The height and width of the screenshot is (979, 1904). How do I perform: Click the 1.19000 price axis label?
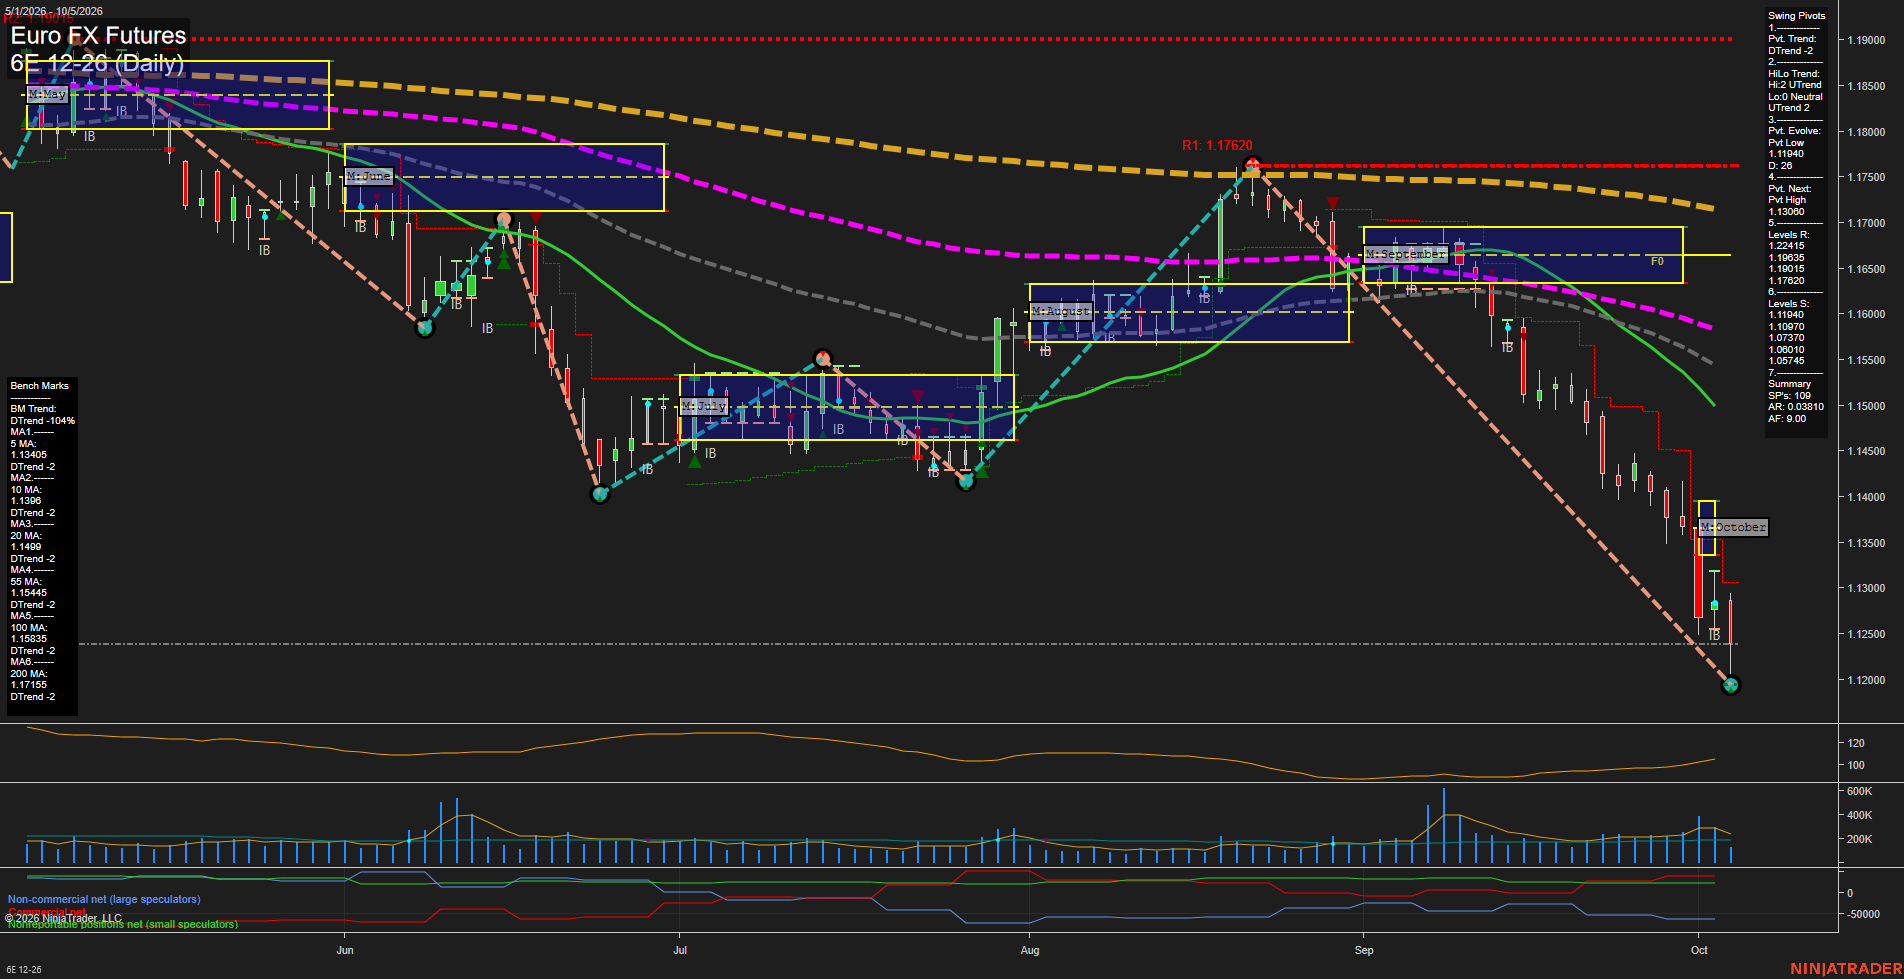pos(1866,41)
